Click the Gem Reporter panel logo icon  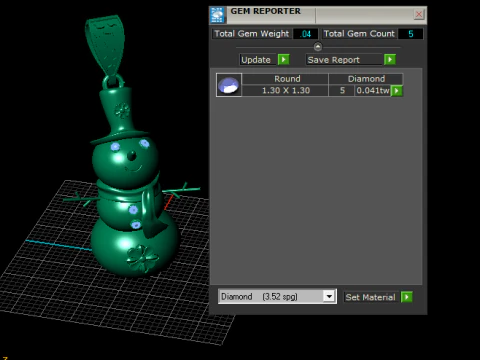pos(218,15)
